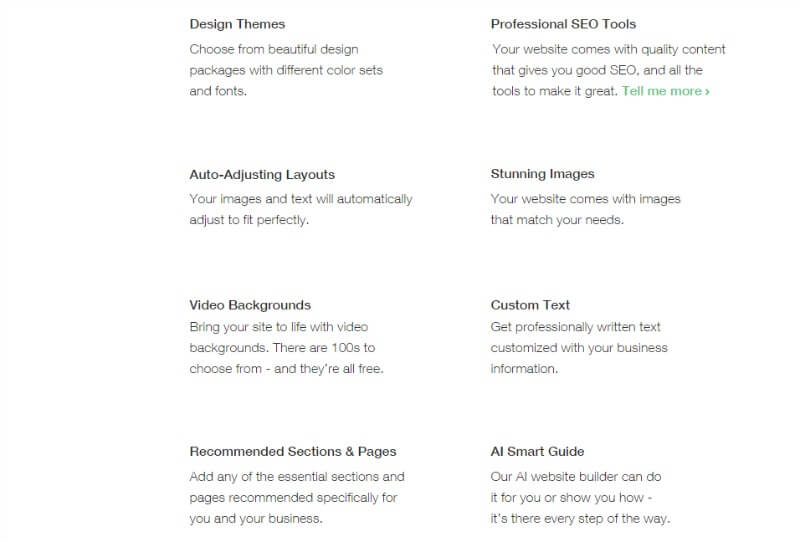This screenshot has height=542, width=800.
Task: Select the Auto-Adjusting Layouts heading
Action: (262, 175)
